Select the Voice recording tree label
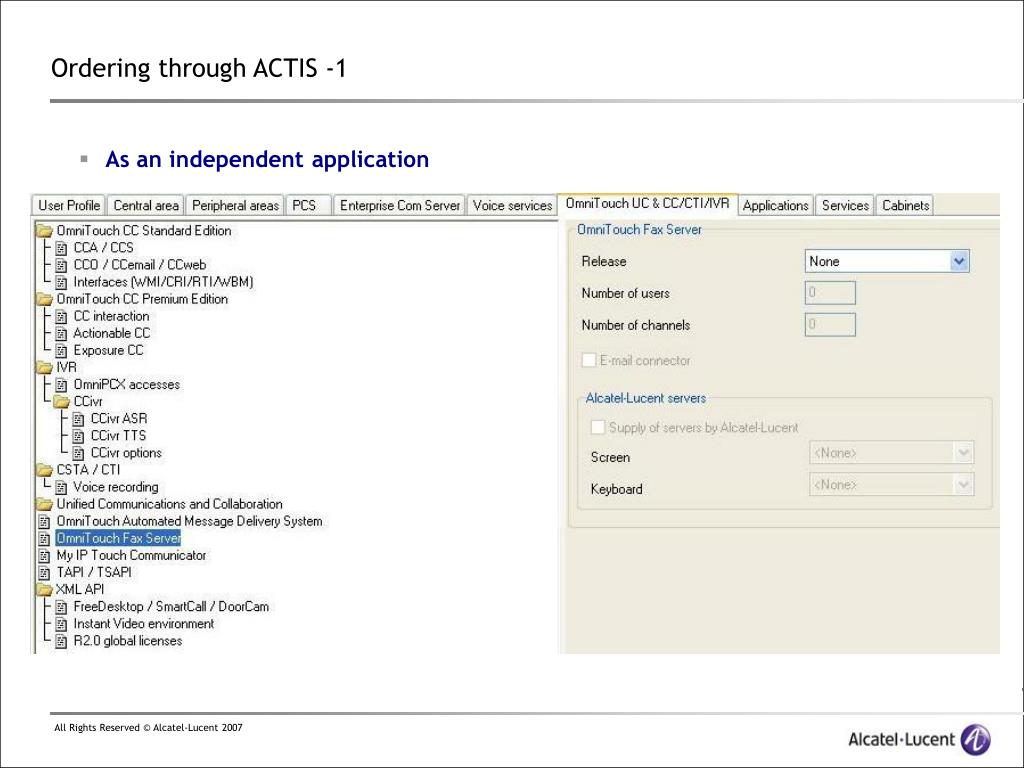1024x768 pixels. [x=116, y=487]
